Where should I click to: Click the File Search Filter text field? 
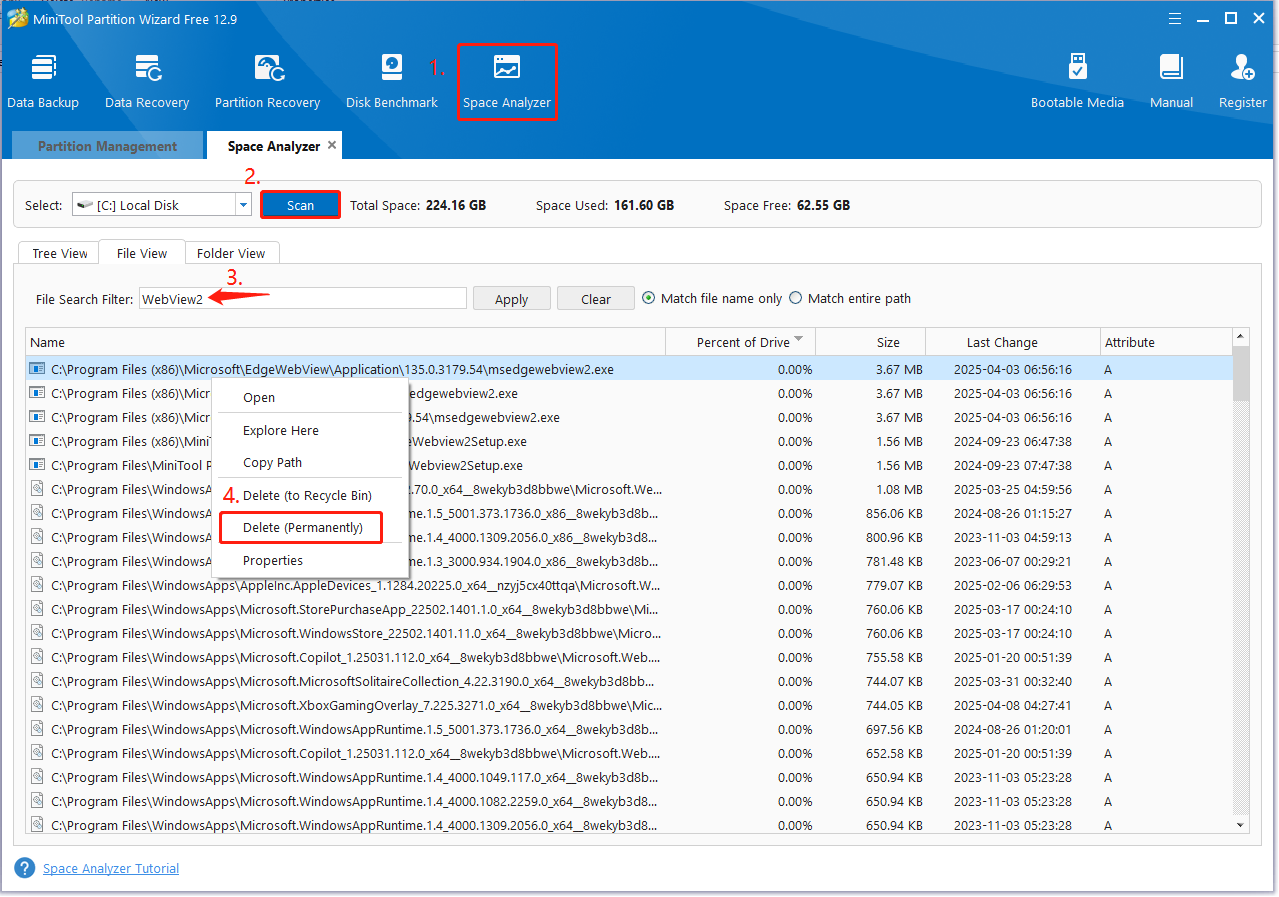point(303,298)
